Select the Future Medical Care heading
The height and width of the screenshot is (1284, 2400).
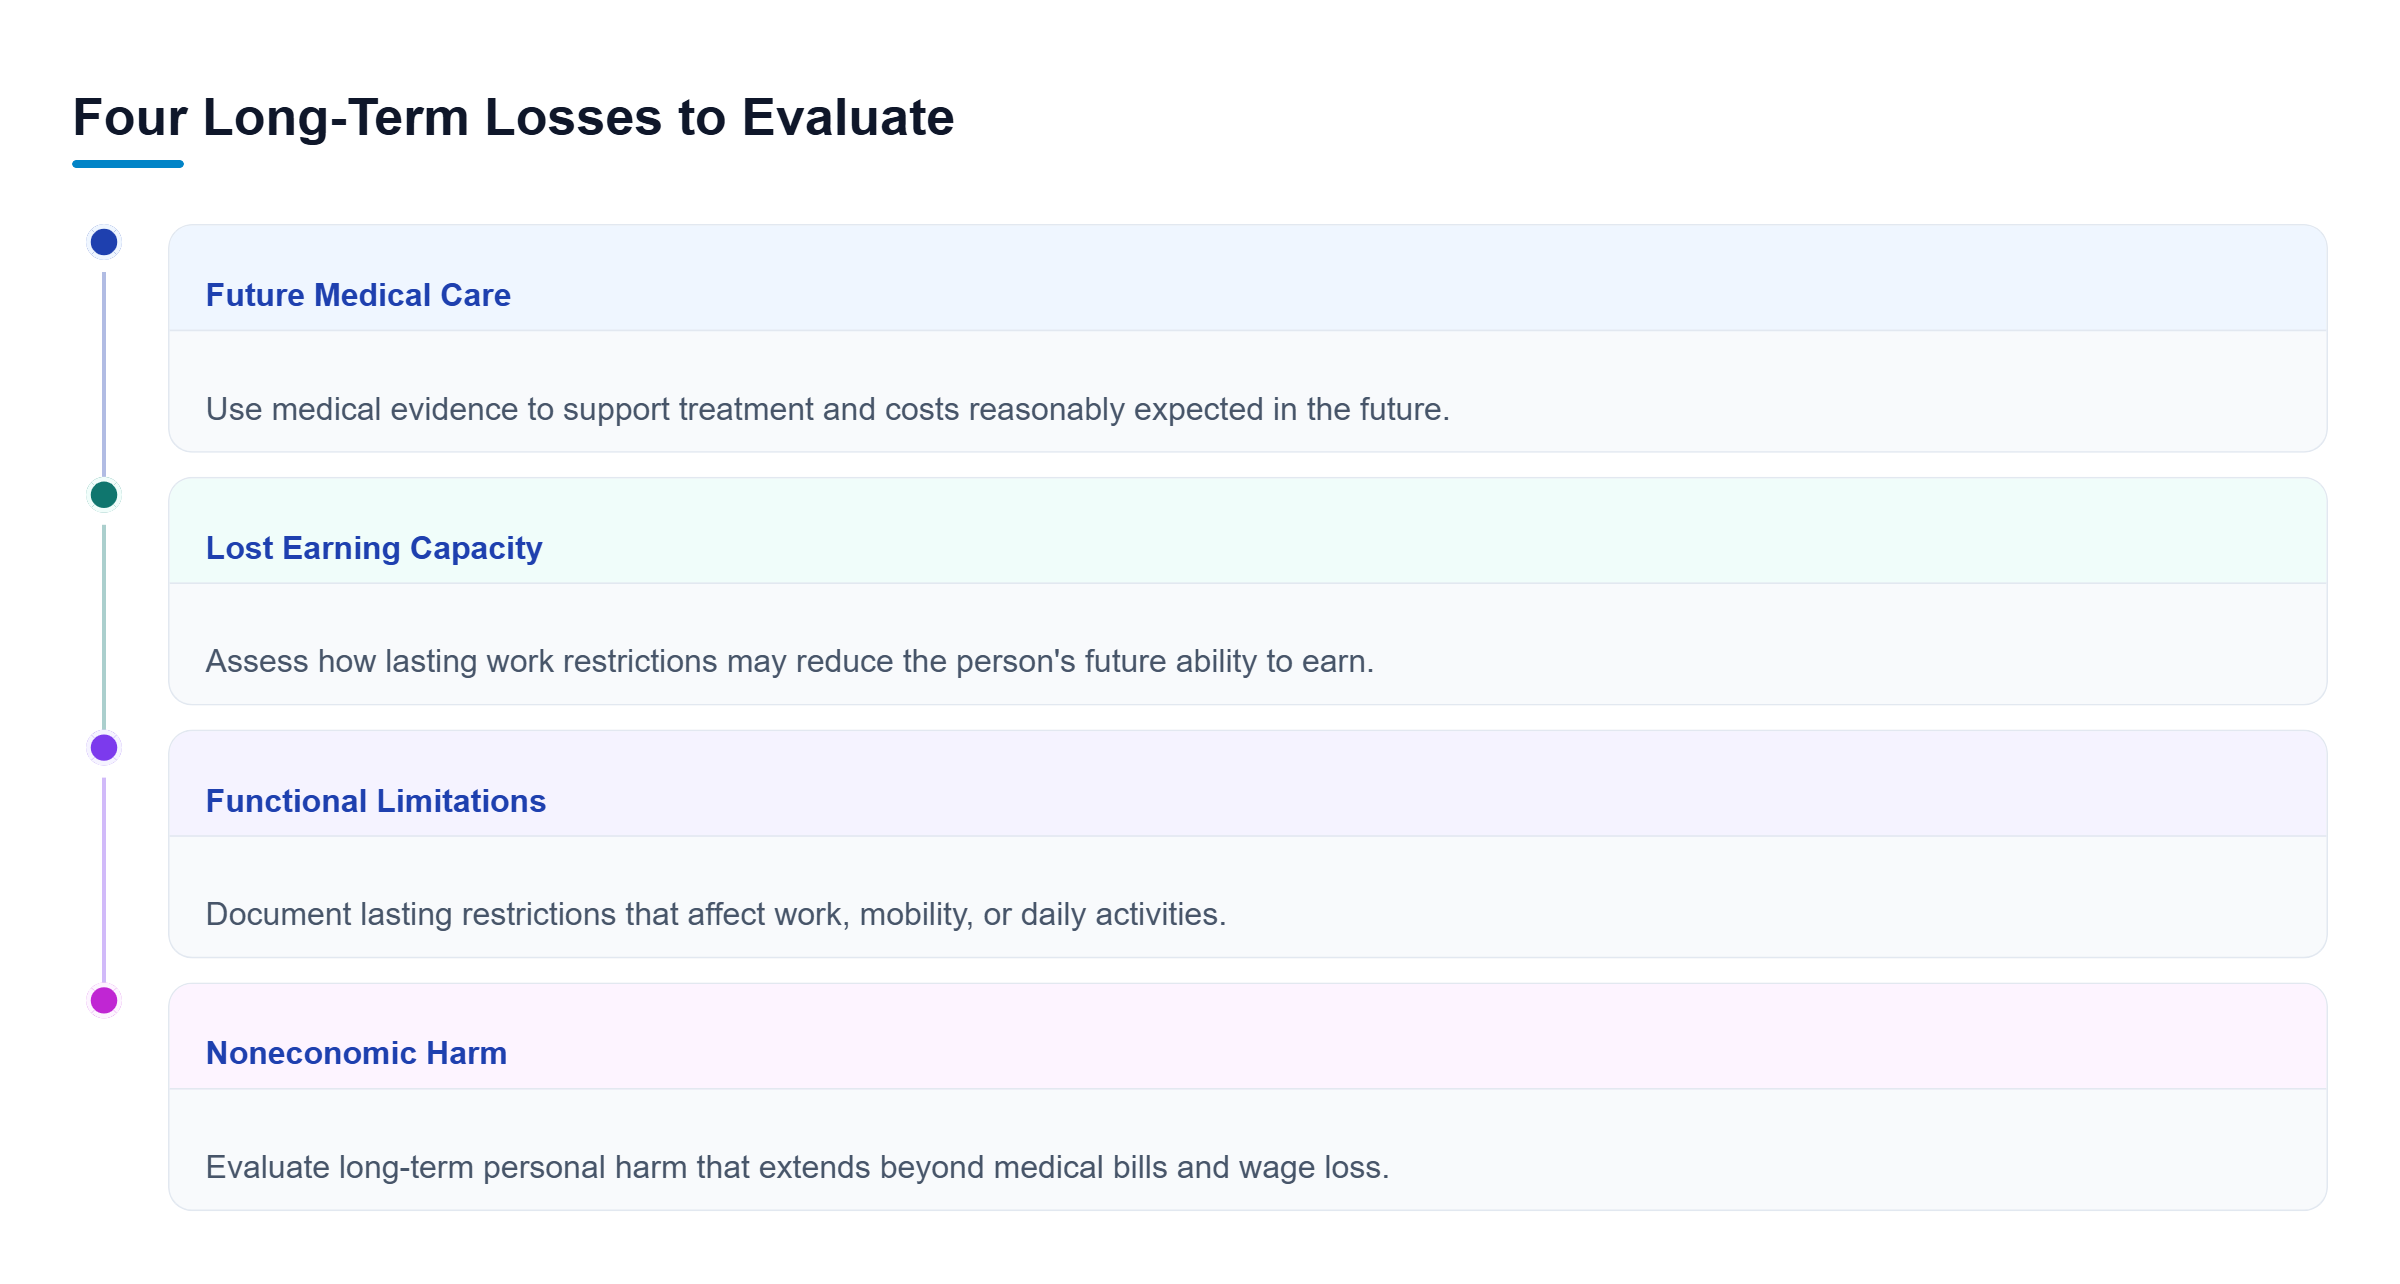(x=358, y=295)
